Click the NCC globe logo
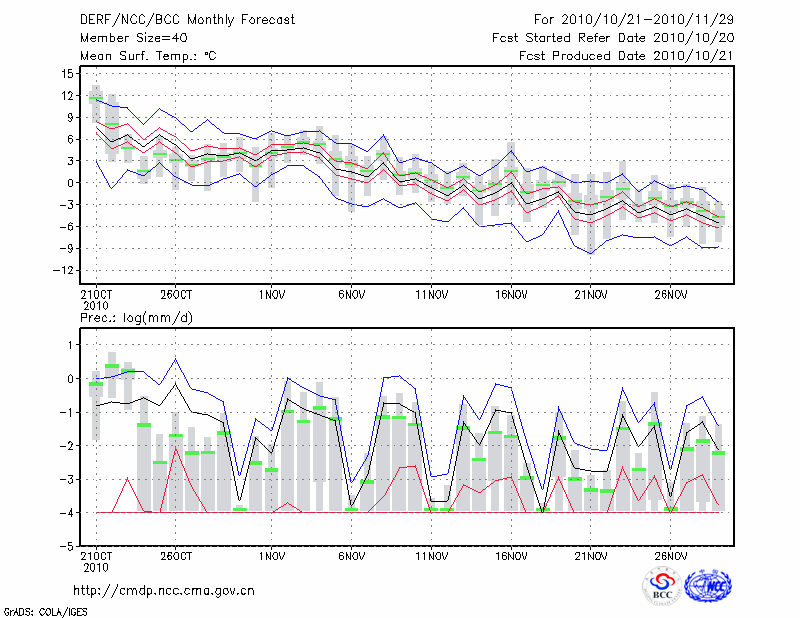Image resolution: width=800 pixels, height=618 pixels. [707, 586]
